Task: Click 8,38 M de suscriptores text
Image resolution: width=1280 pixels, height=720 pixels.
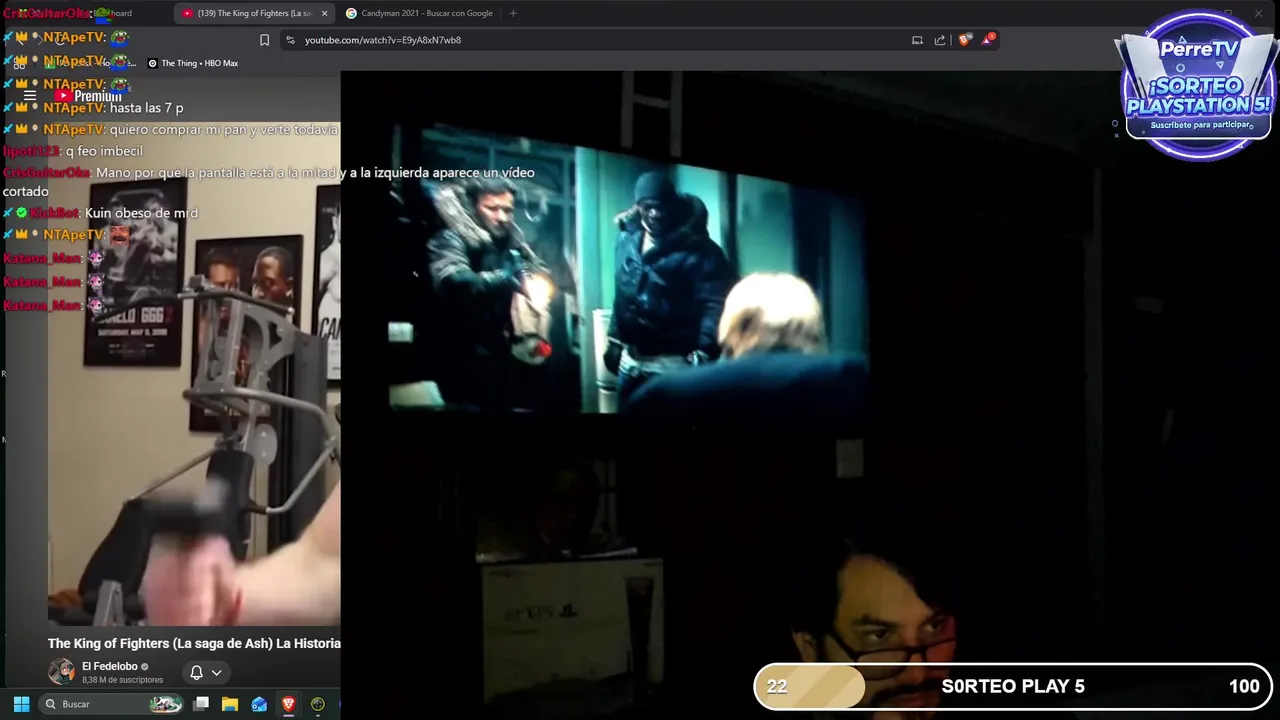Action: (122, 680)
